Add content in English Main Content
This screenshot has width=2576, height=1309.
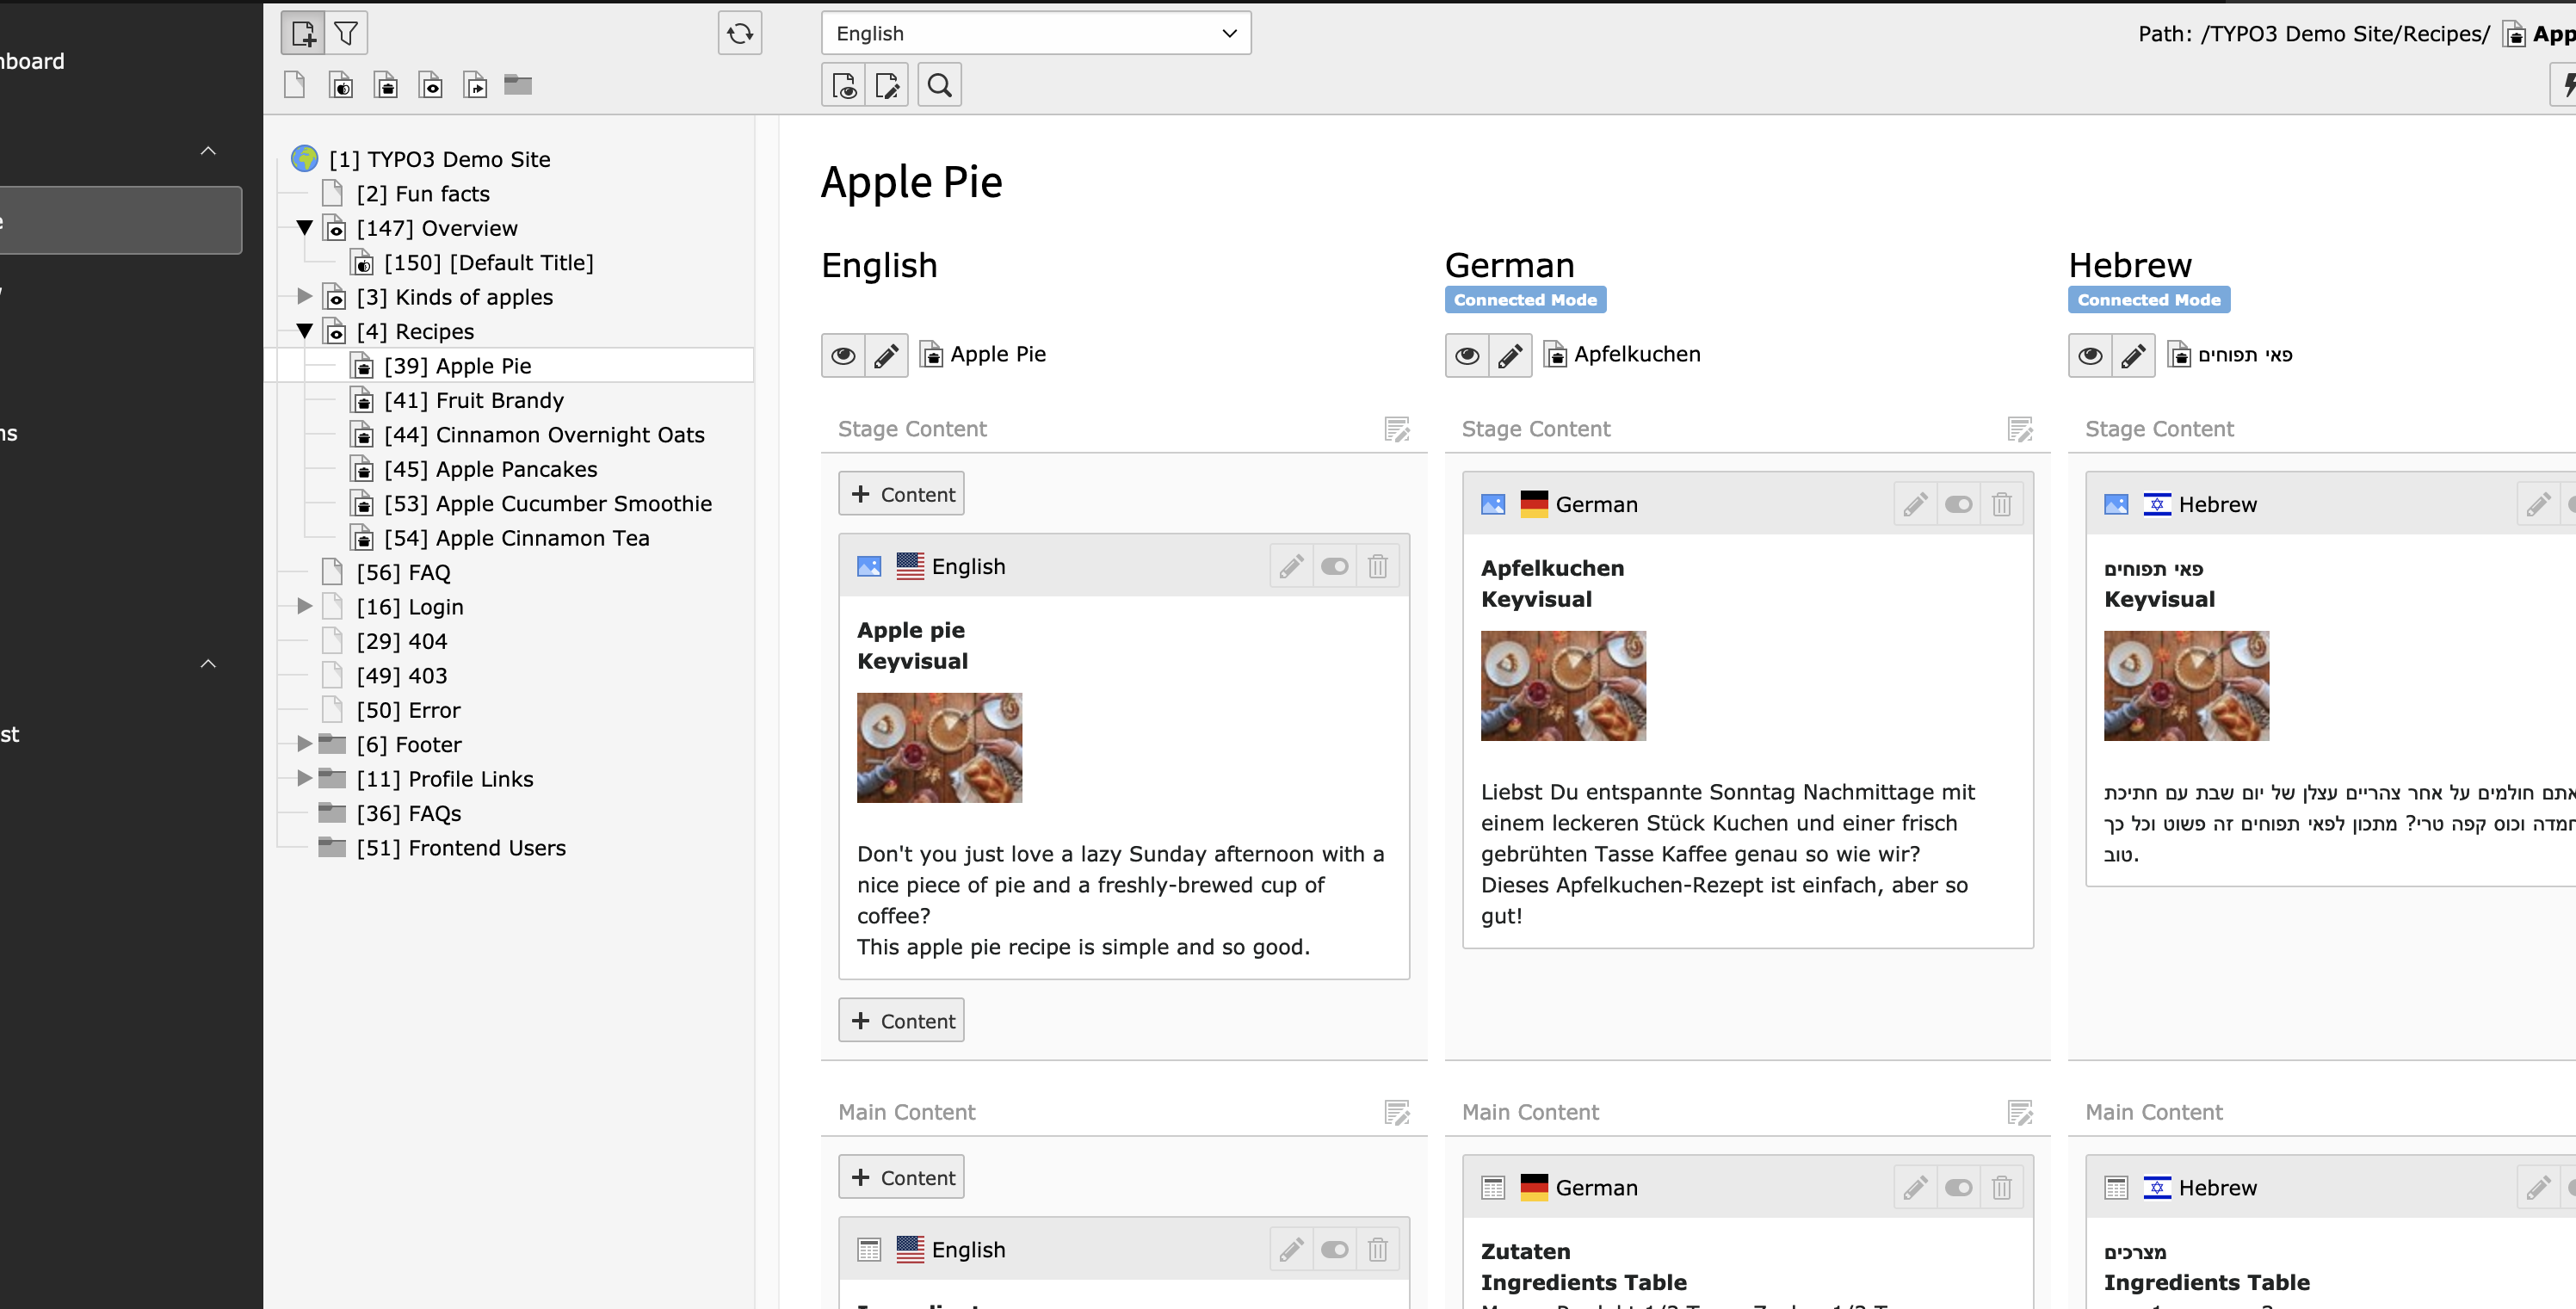(901, 1178)
